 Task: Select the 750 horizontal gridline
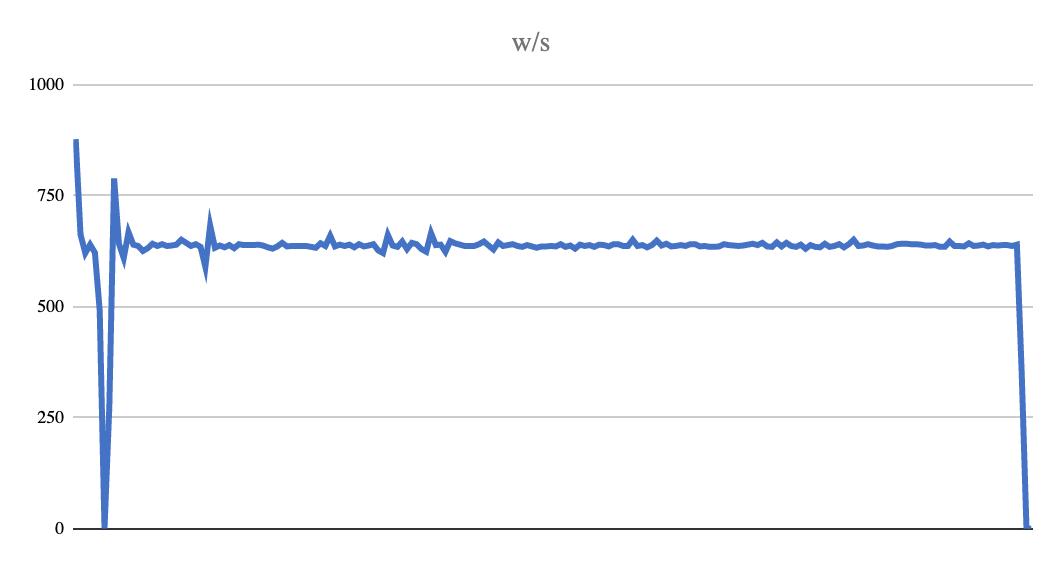[553, 195]
